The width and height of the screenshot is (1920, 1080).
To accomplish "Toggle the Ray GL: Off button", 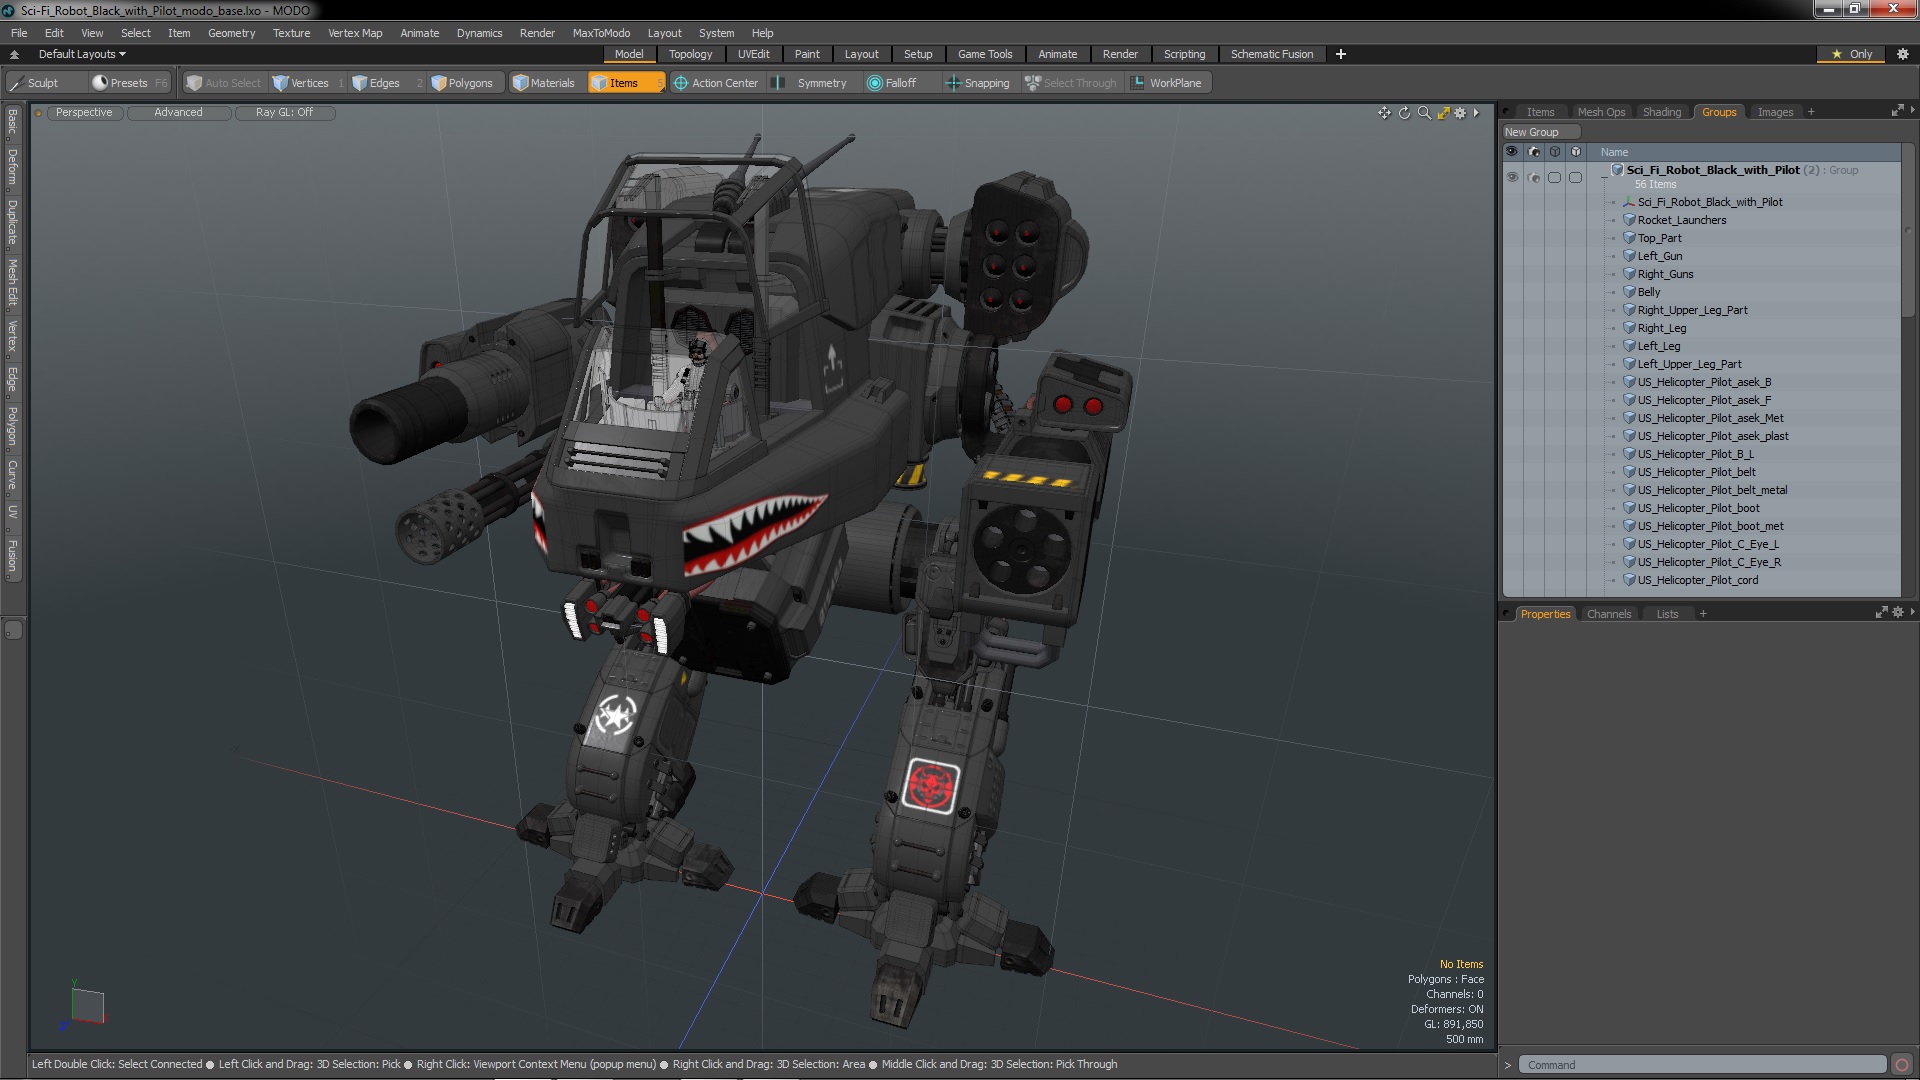I will (284, 112).
